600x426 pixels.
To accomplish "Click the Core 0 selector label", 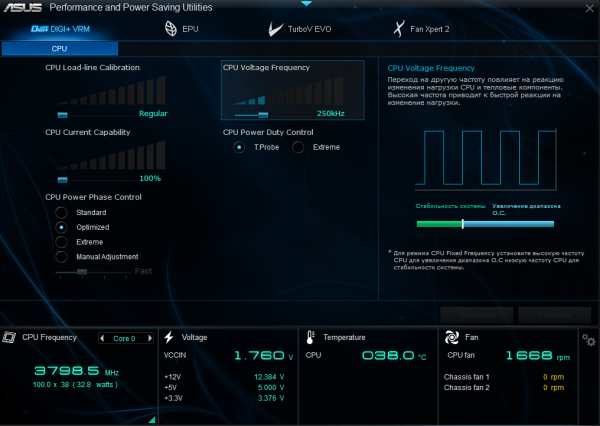I will click(x=124, y=338).
